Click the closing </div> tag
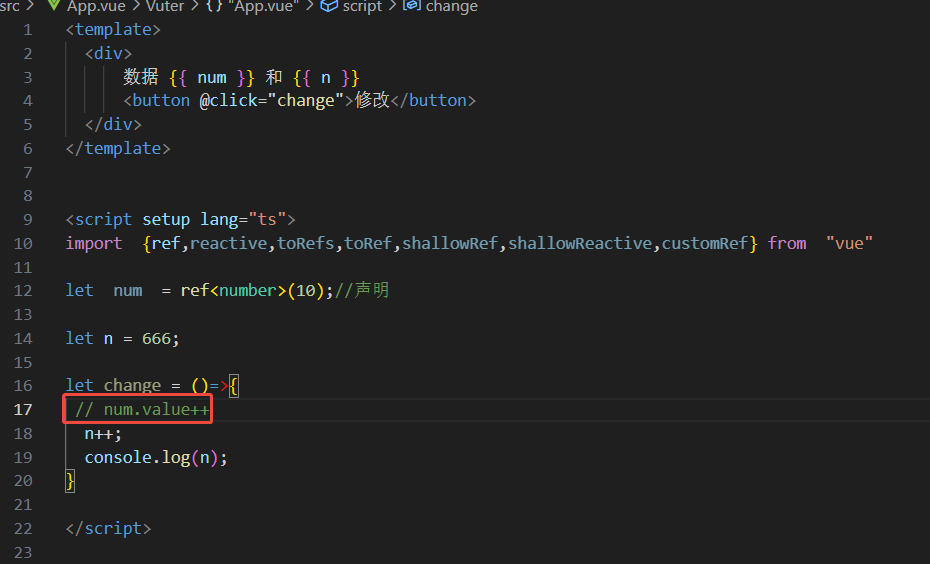Image resolution: width=930 pixels, height=564 pixels. pyautogui.click(x=113, y=125)
